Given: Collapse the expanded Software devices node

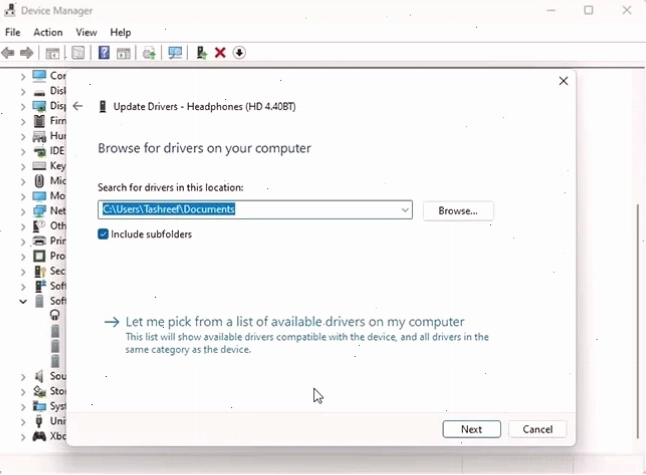Looking at the screenshot, I should tap(23, 301).
